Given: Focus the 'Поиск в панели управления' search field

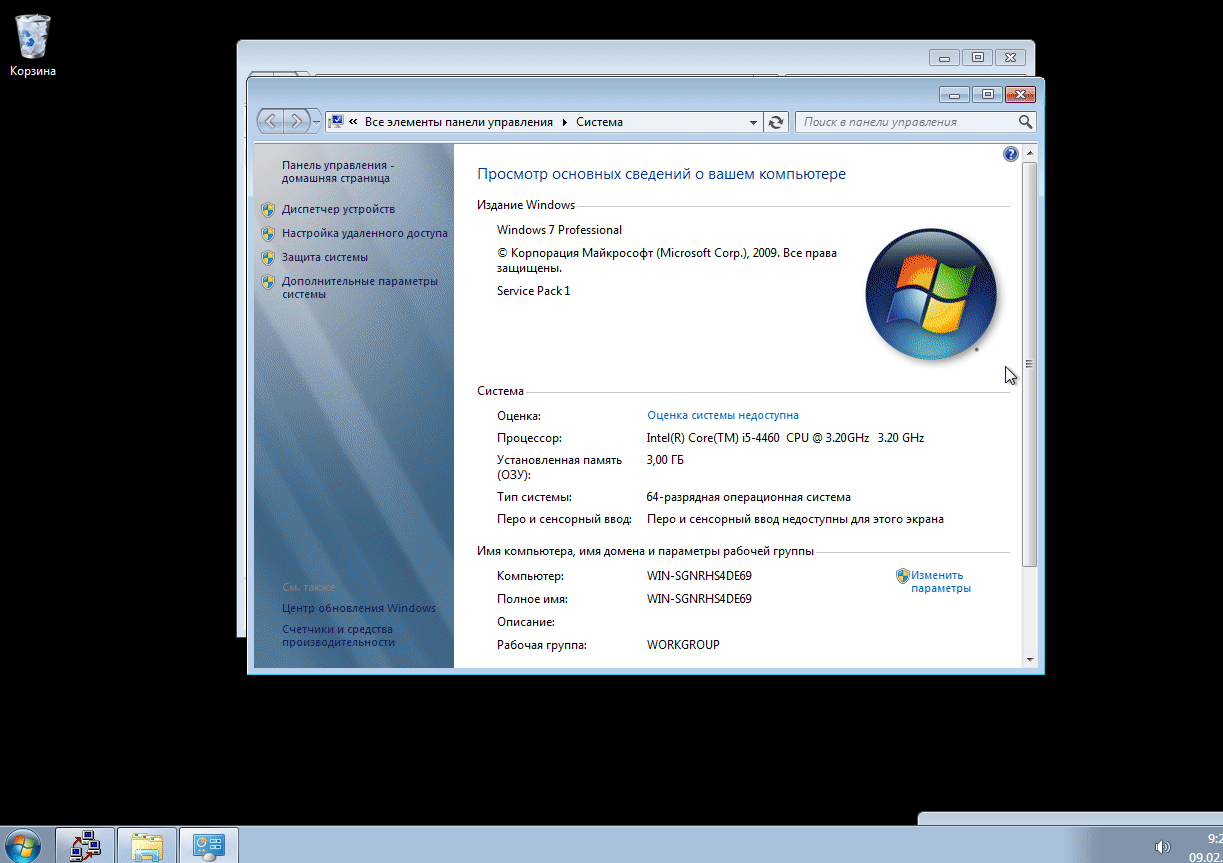Looking at the screenshot, I should coord(906,122).
